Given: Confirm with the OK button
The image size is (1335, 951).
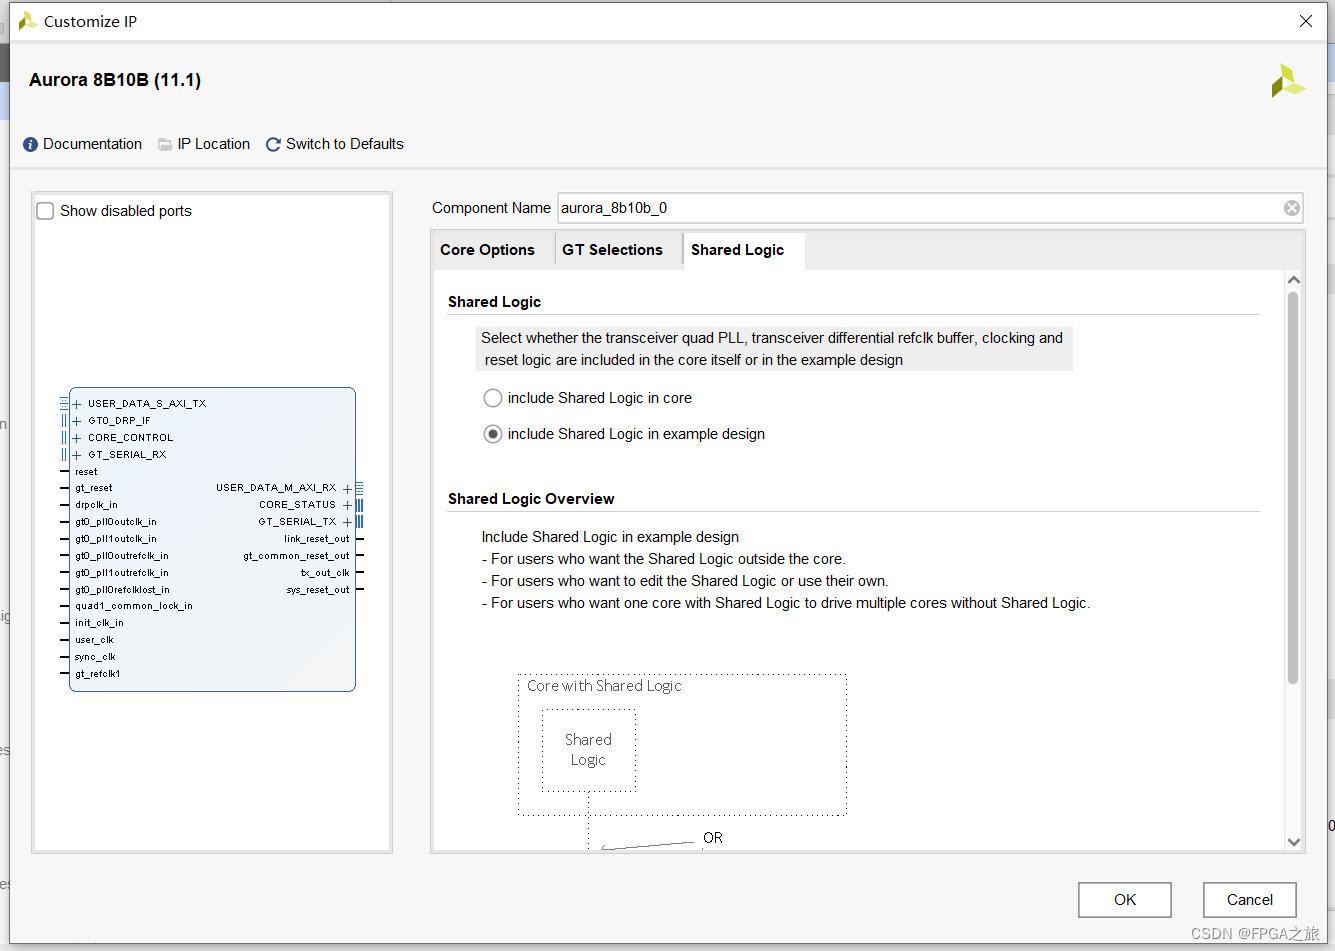Looking at the screenshot, I should click(1125, 900).
